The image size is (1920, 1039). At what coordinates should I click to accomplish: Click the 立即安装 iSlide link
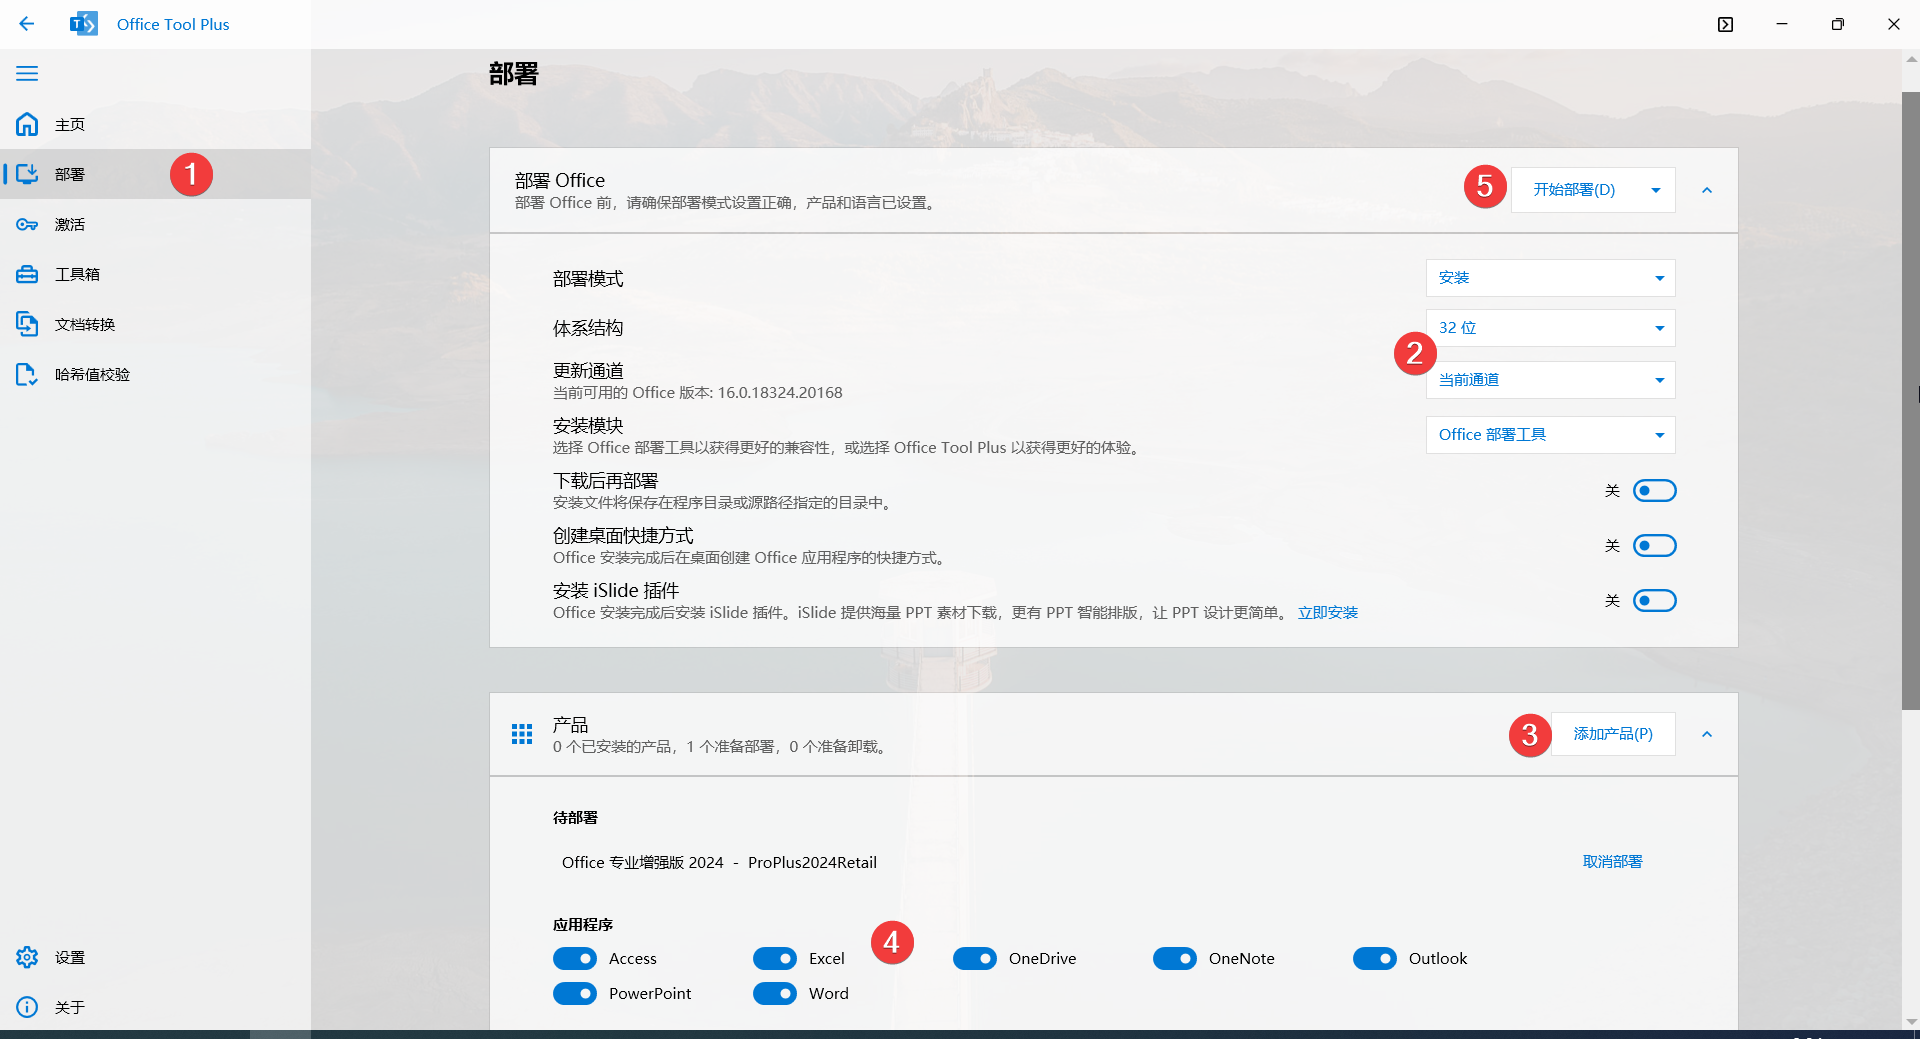tap(1328, 613)
